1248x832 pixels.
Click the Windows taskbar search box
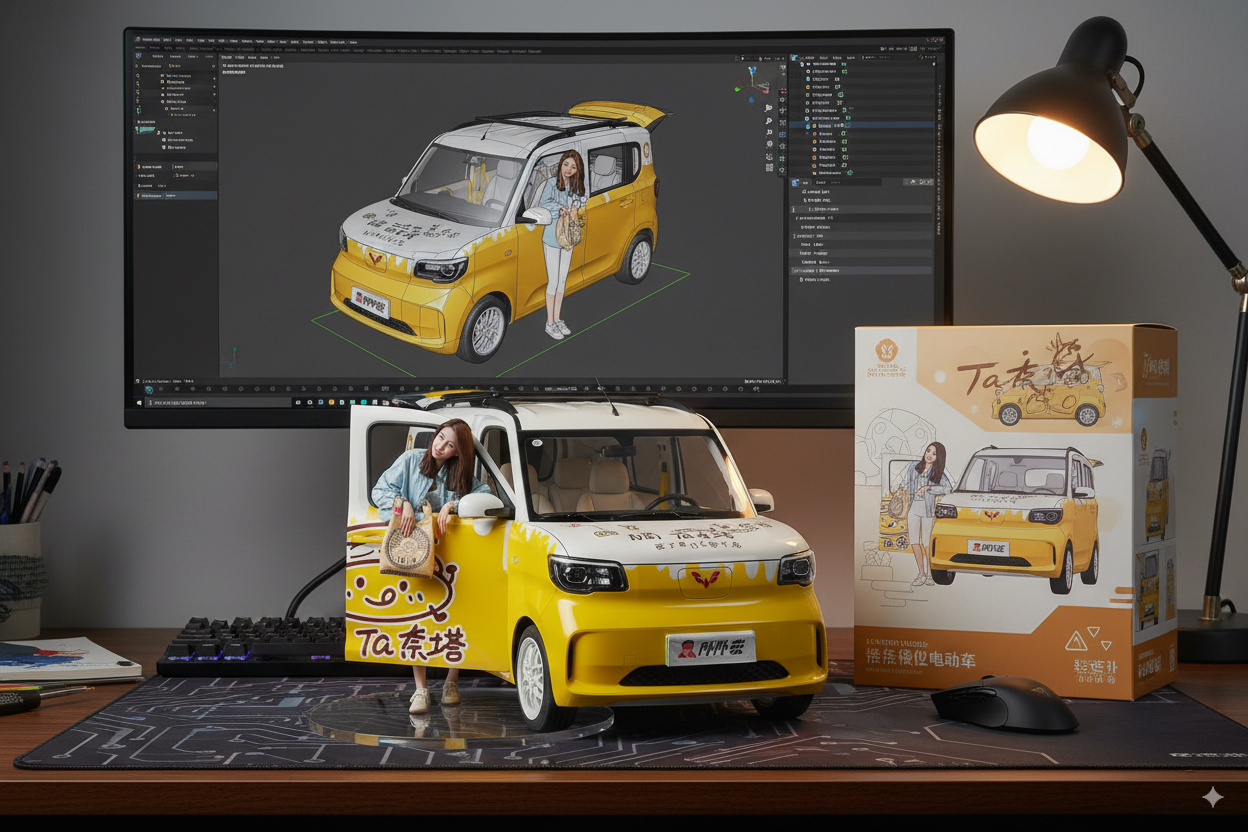click(x=218, y=402)
